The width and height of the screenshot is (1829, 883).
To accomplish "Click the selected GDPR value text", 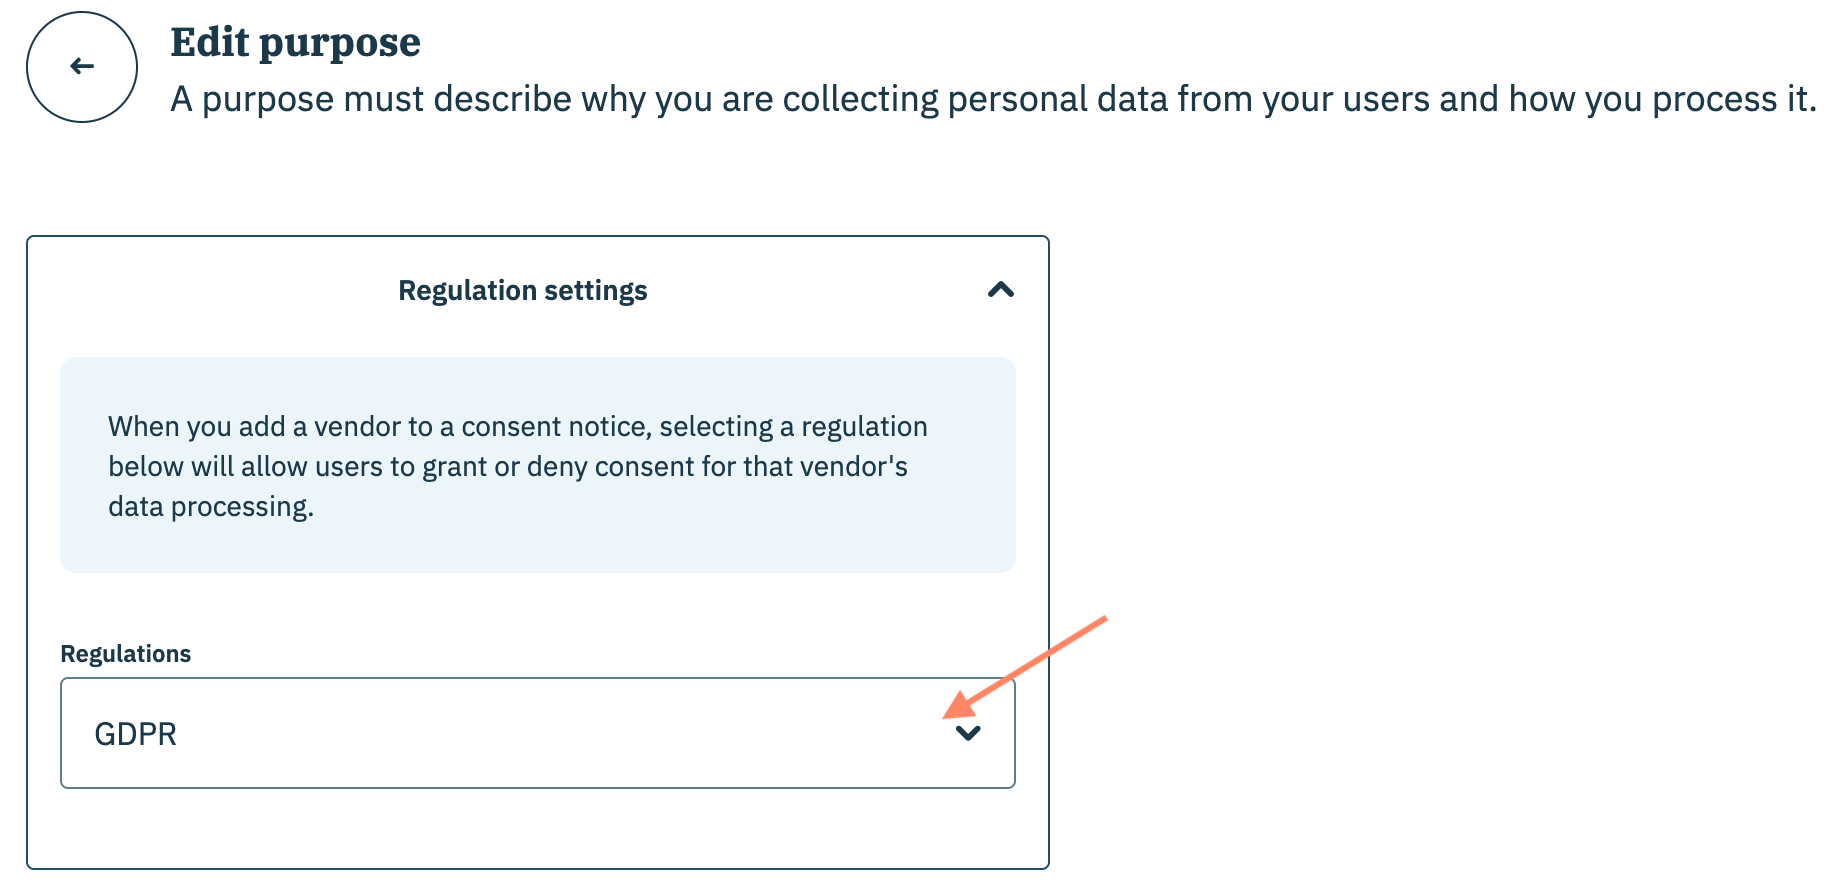I will [x=135, y=734].
